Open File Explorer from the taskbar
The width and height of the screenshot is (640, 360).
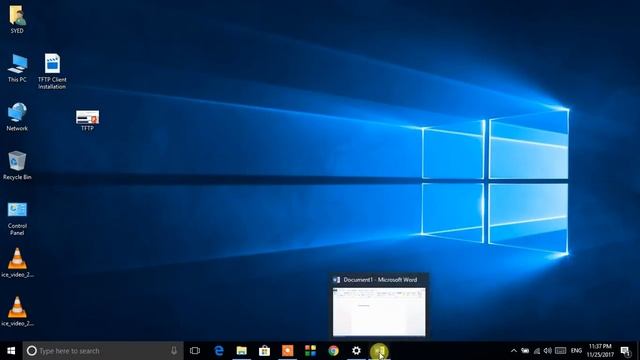pos(242,351)
